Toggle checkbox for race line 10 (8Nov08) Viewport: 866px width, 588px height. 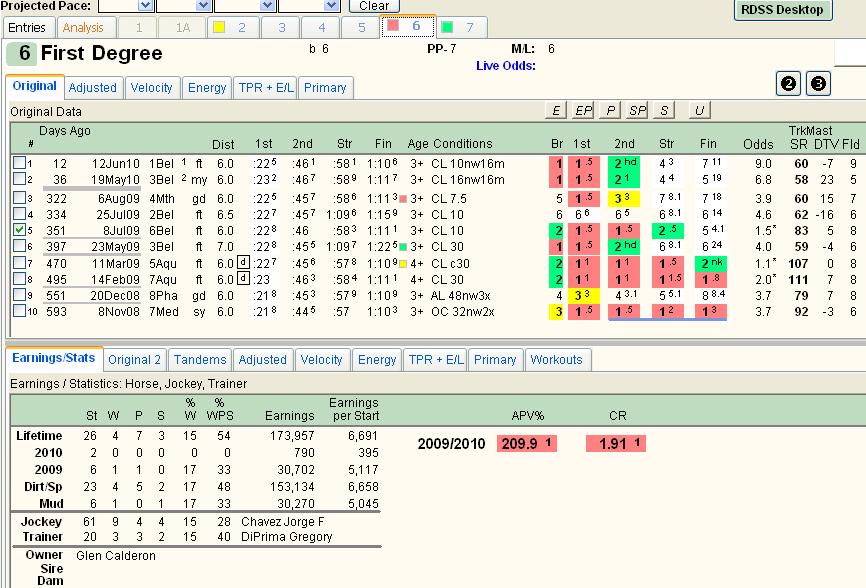(19, 310)
